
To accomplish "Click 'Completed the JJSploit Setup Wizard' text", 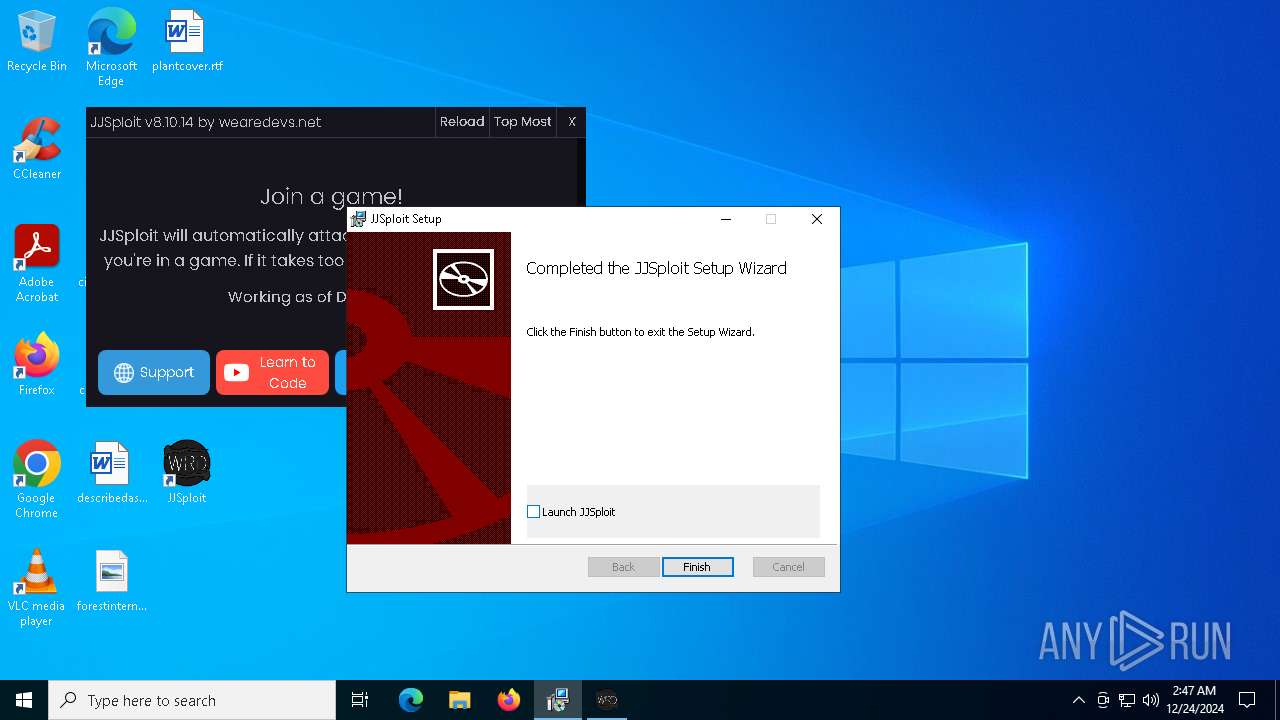I will (x=656, y=268).
